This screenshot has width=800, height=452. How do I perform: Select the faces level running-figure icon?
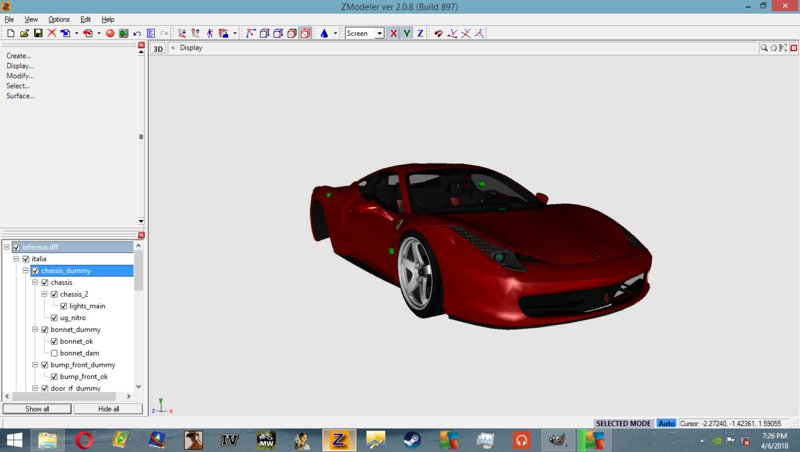pyautogui.click(x=210, y=33)
